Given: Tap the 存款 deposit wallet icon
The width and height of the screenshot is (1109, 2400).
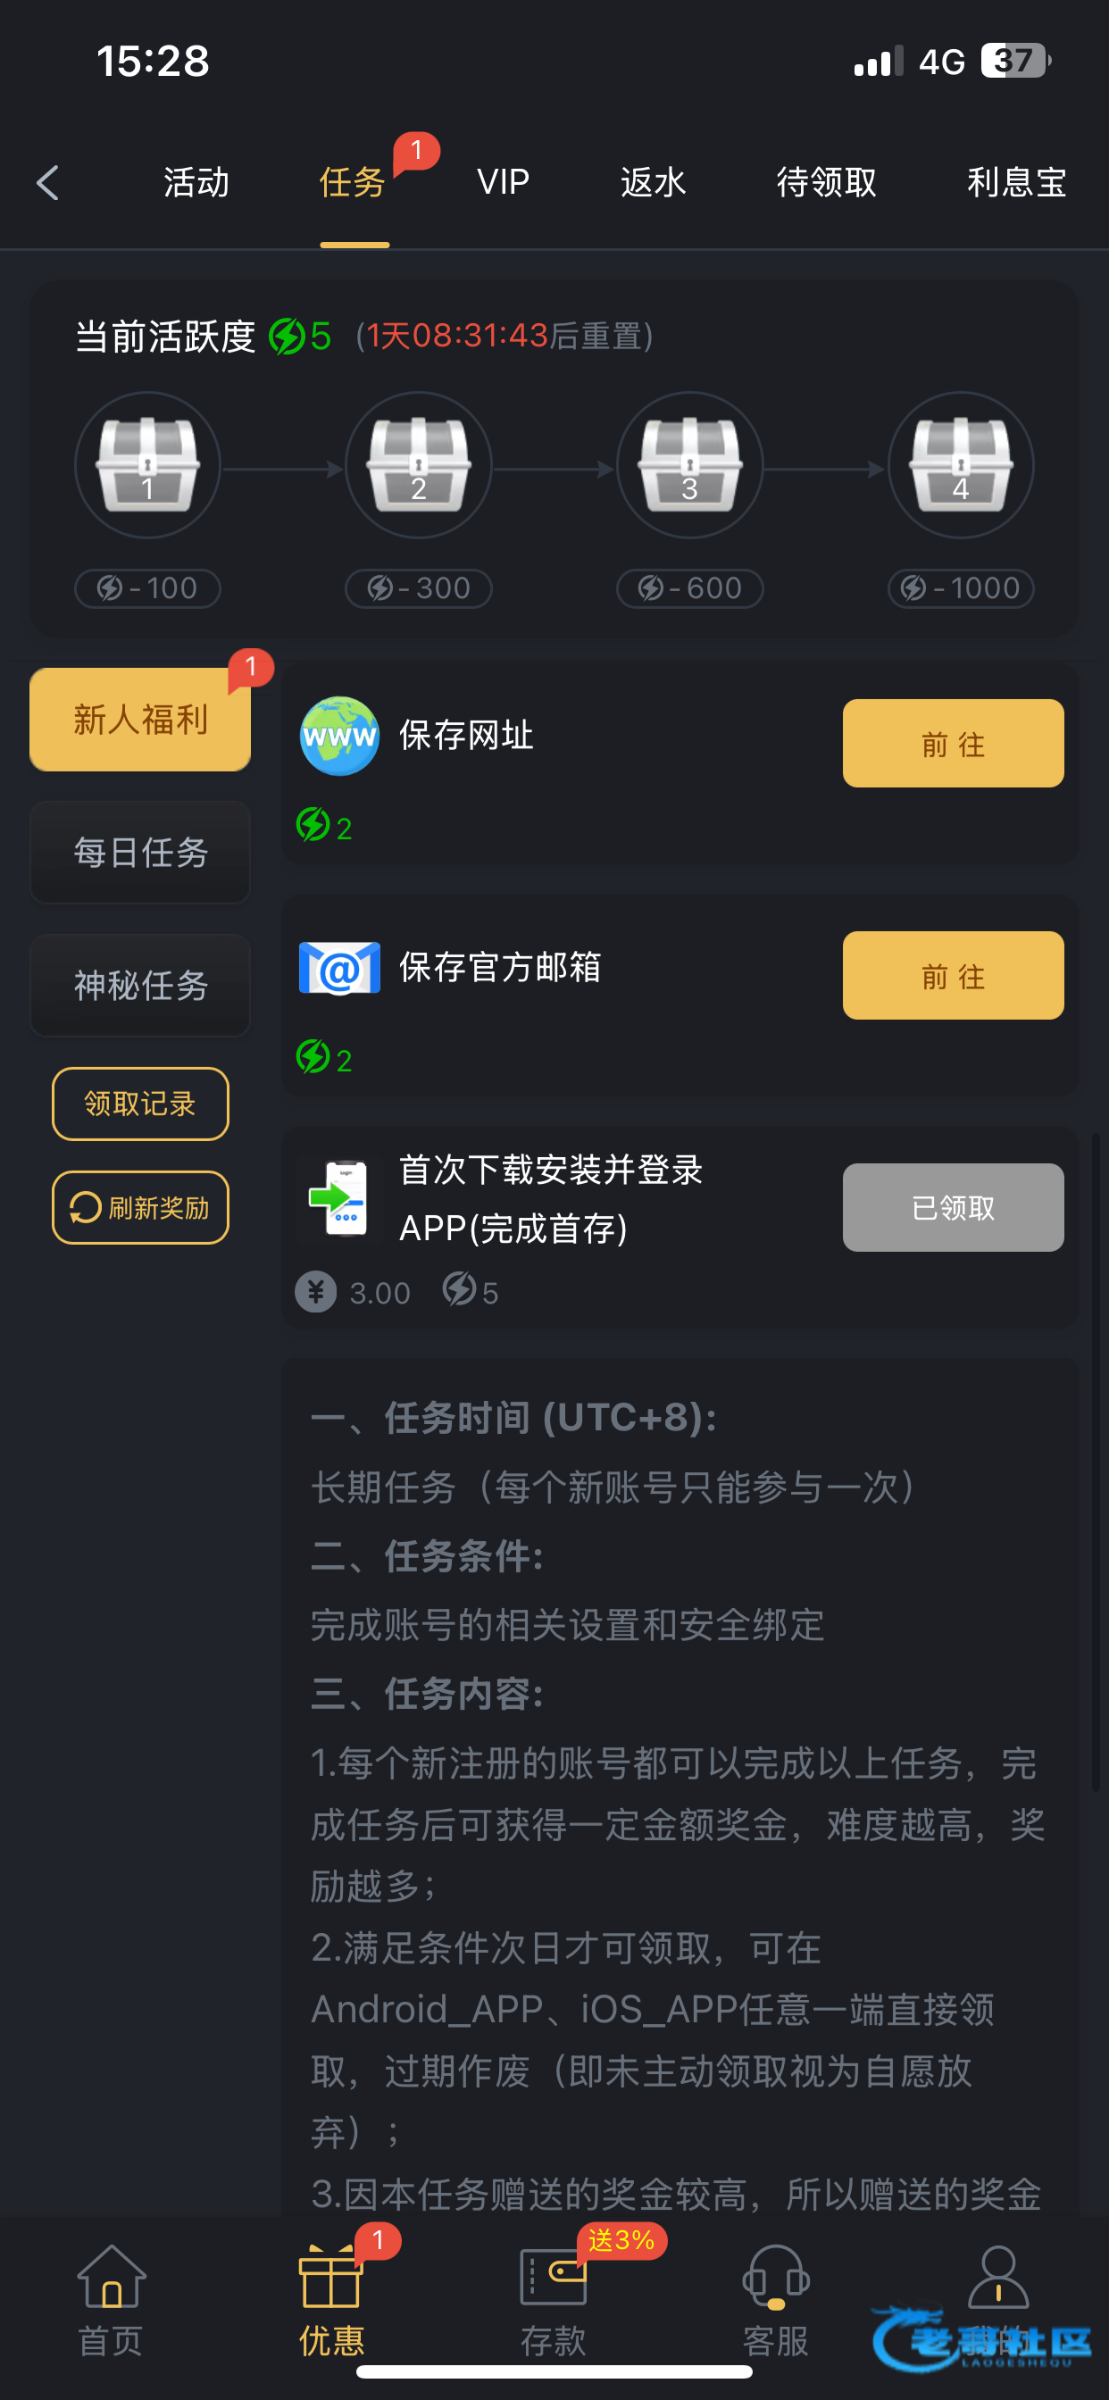Looking at the screenshot, I should click(553, 2278).
